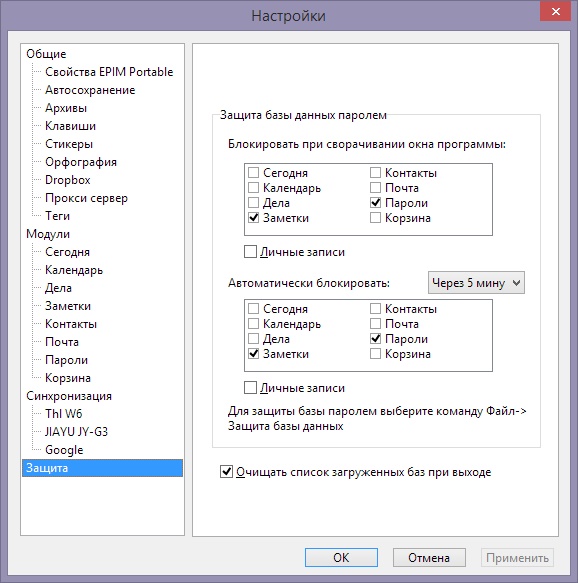Open Google sync settings item

coord(64,450)
